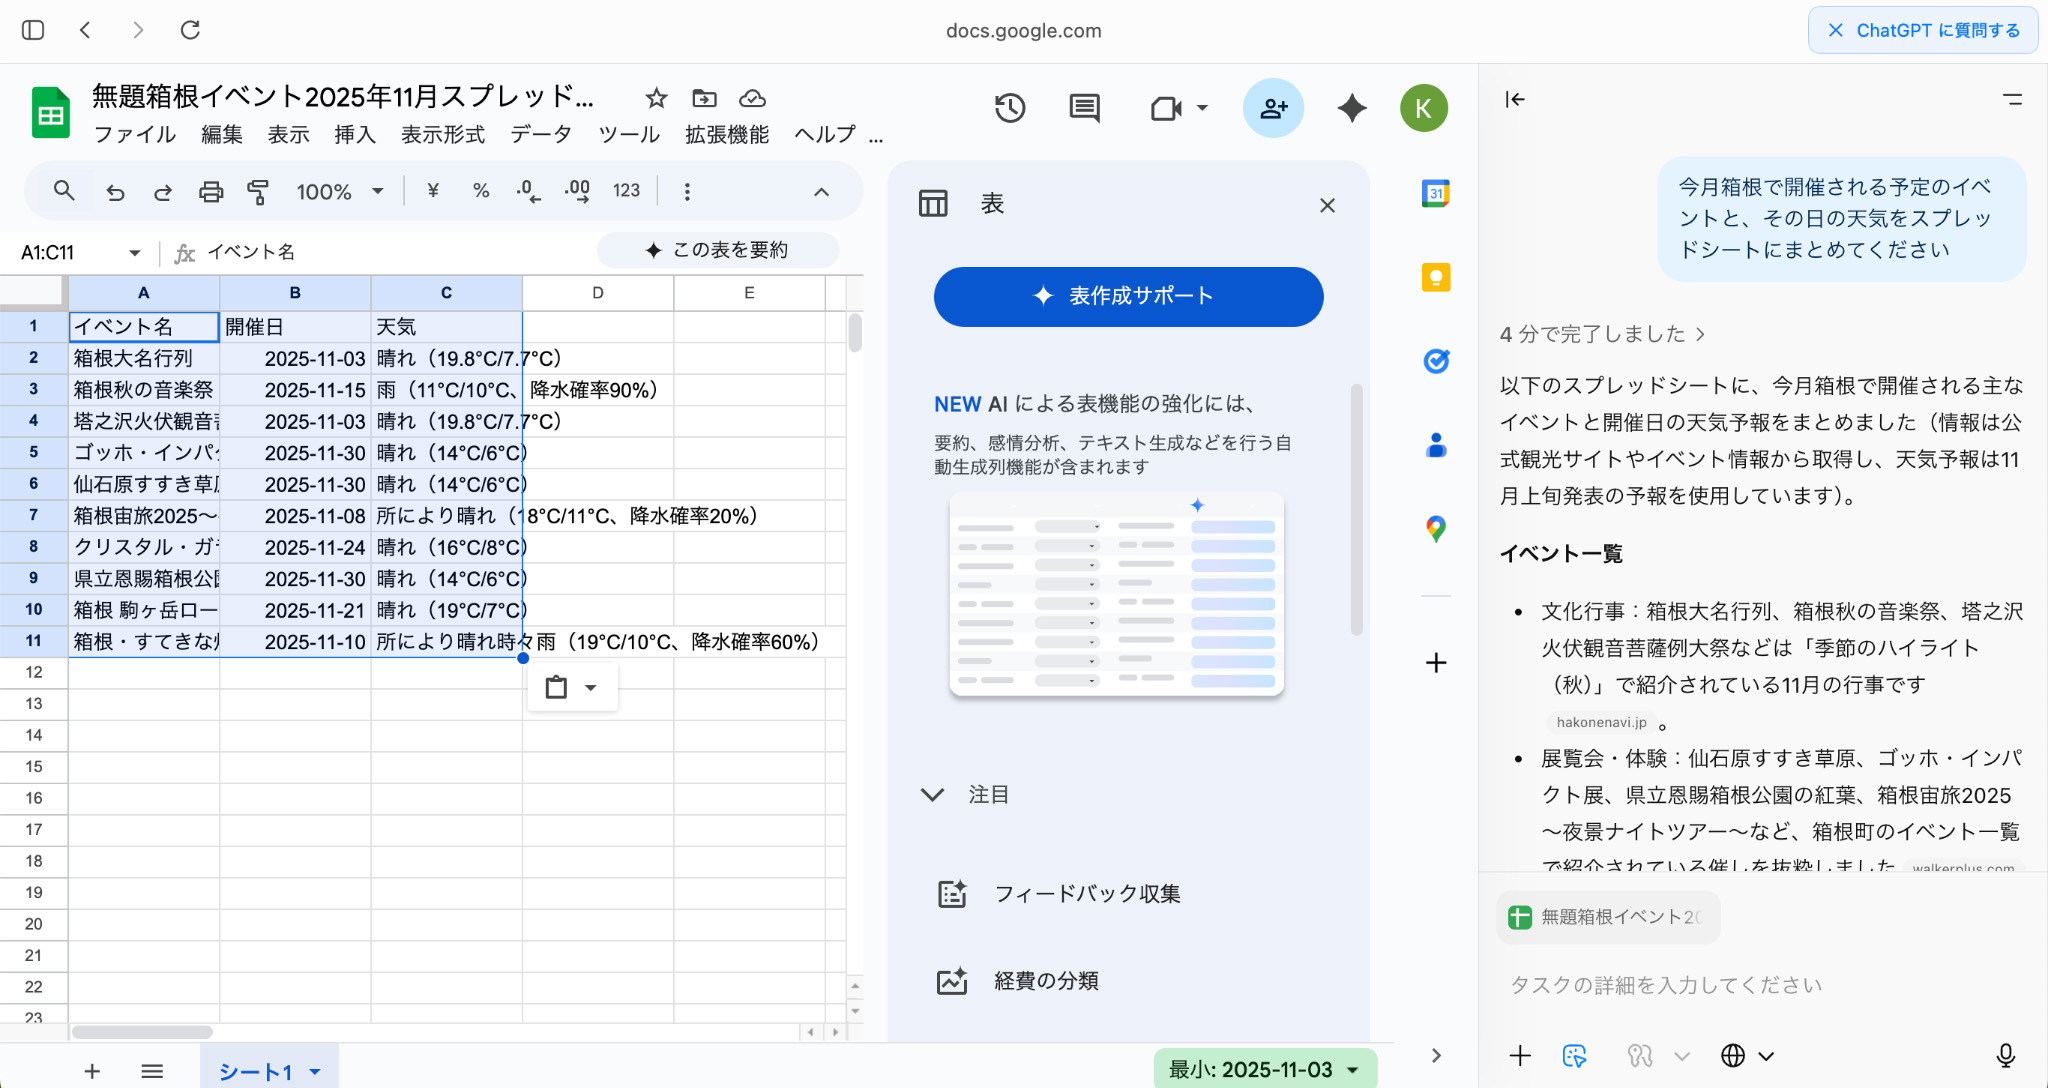Open Google Maps sidebar icon
This screenshot has height=1088, width=2048.
1436,529
